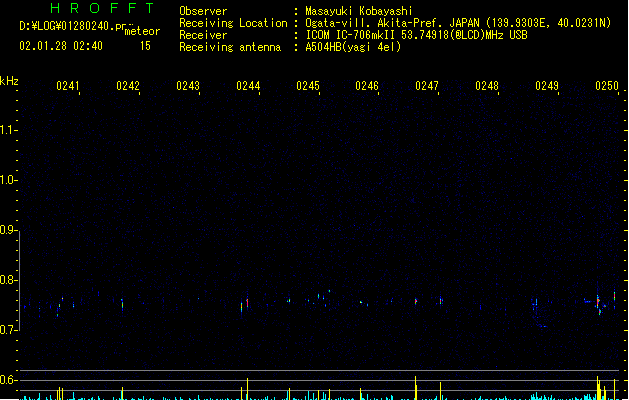629x400 pixels.
Task: Click the 0.9 kHz axis label
Action: [8, 230]
